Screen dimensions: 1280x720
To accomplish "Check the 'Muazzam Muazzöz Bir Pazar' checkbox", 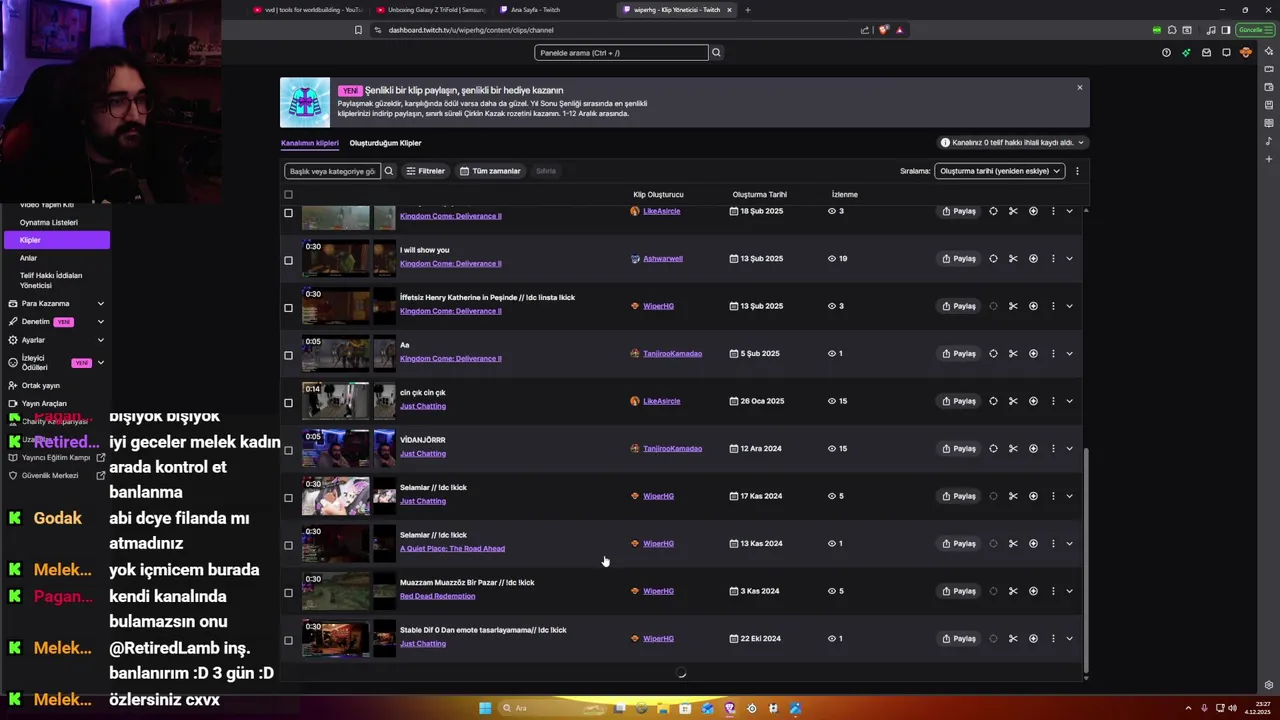I will click(x=288, y=593).
